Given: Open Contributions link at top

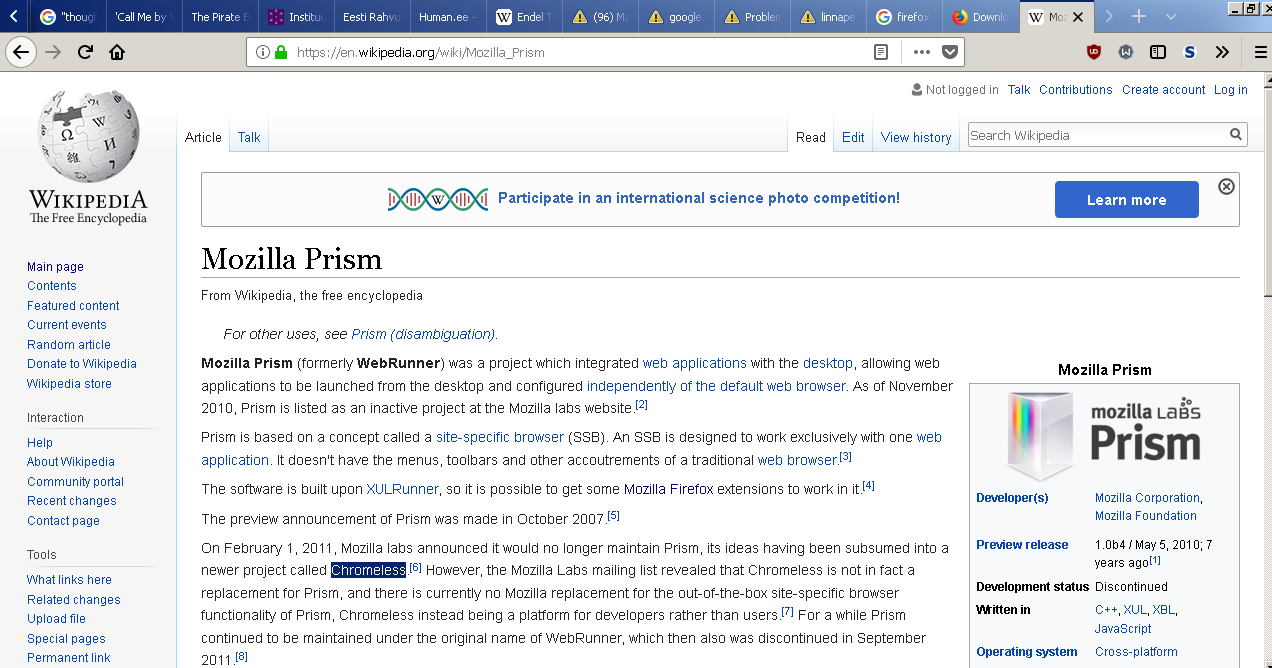Looking at the screenshot, I should (1075, 90).
